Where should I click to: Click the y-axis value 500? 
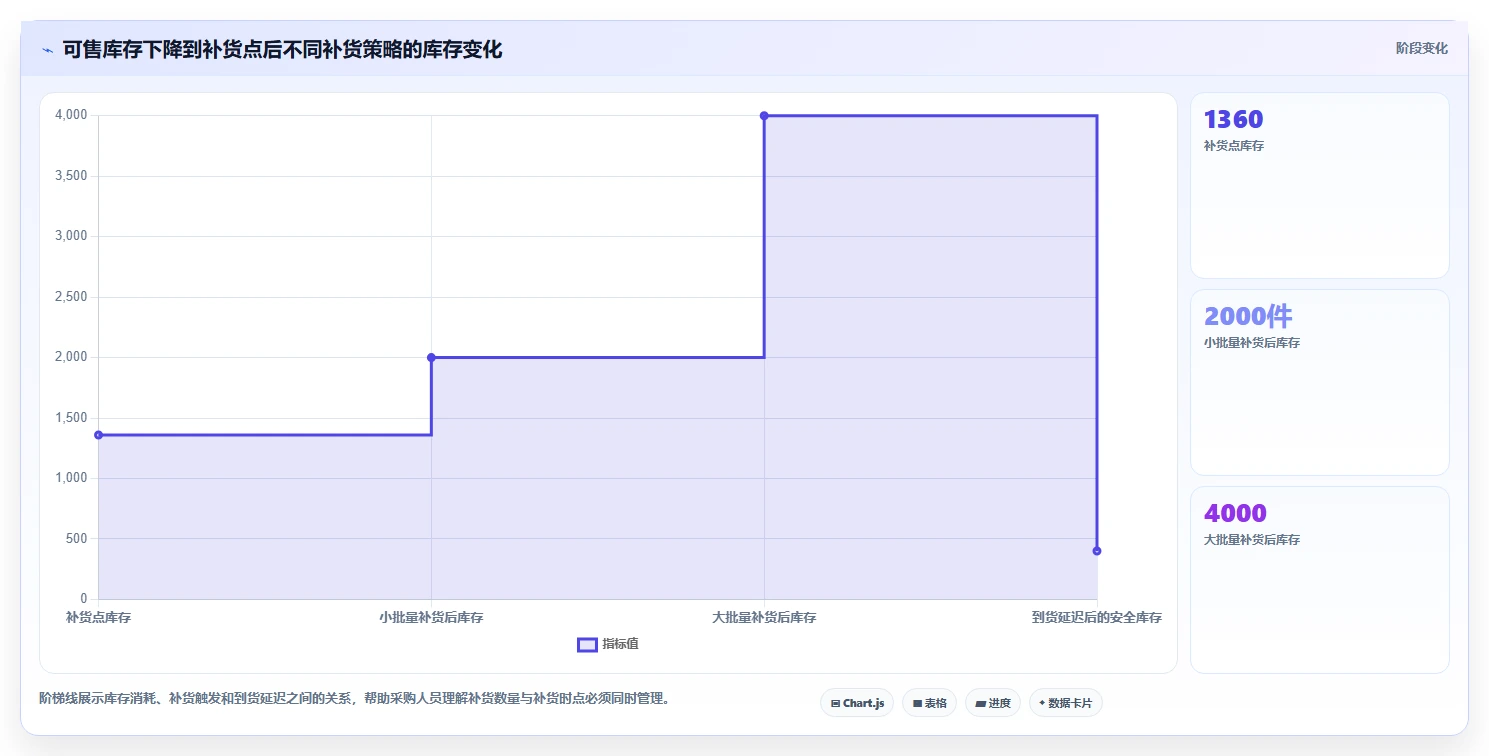pos(77,539)
